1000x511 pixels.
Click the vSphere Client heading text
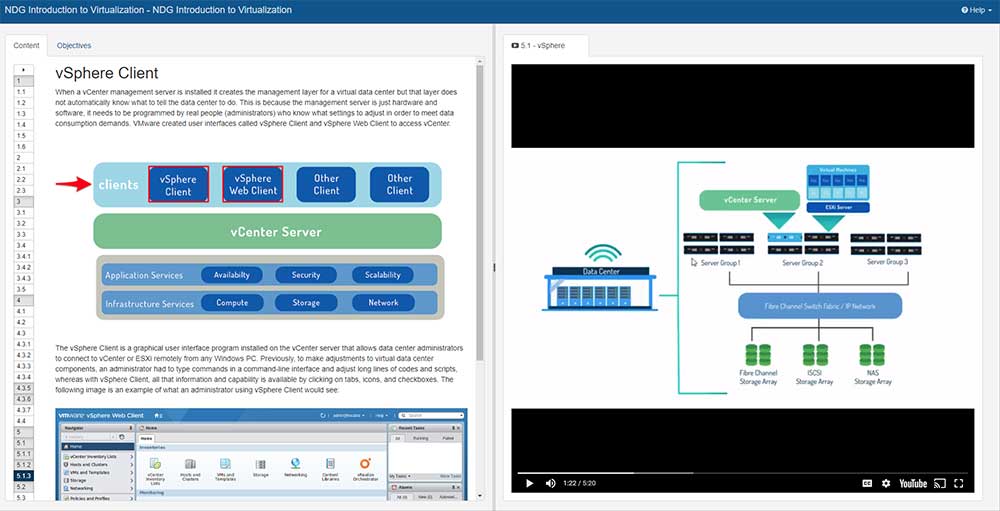107,73
